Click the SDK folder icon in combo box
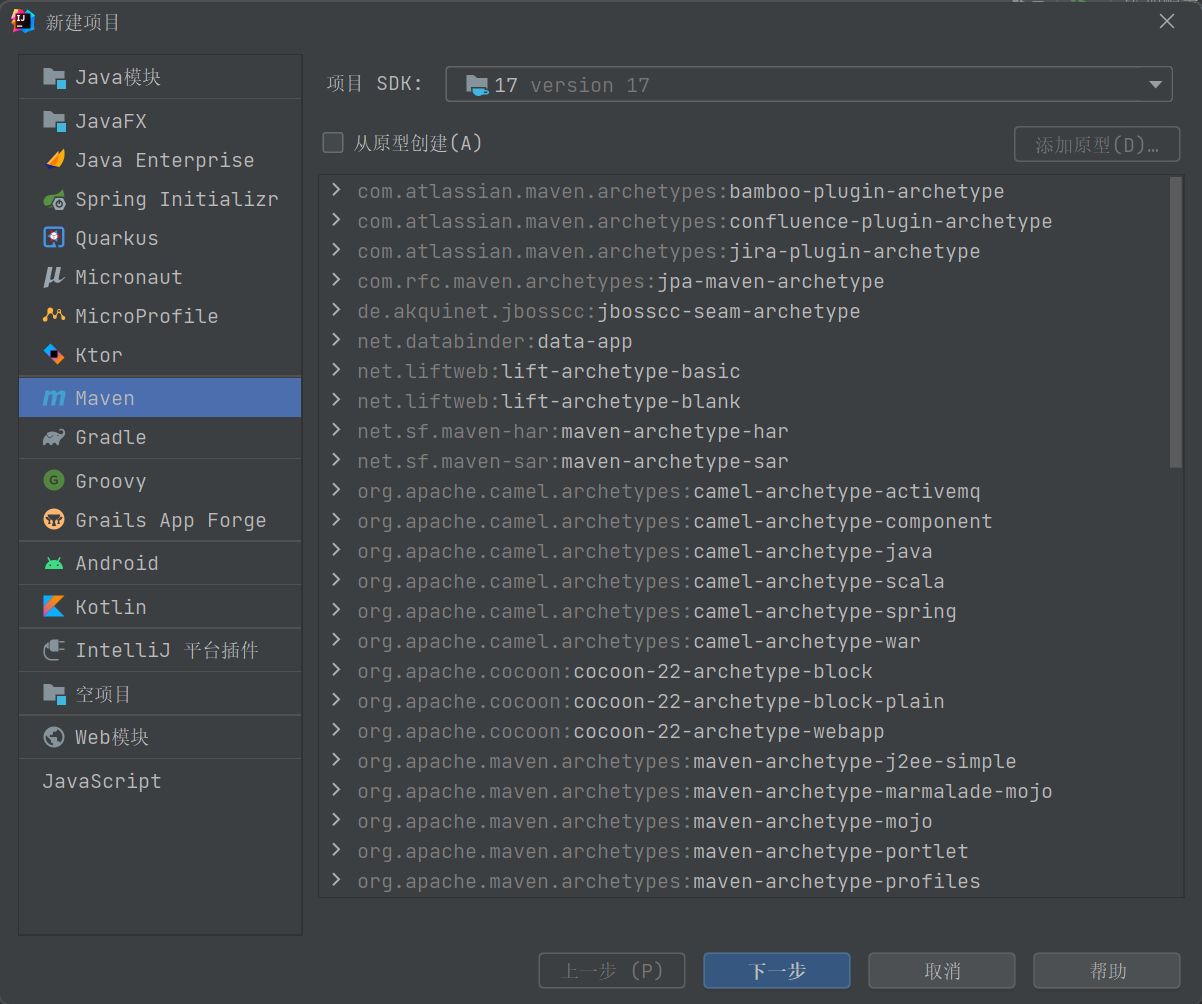This screenshot has height=1004, width=1202. tap(477, 85)
